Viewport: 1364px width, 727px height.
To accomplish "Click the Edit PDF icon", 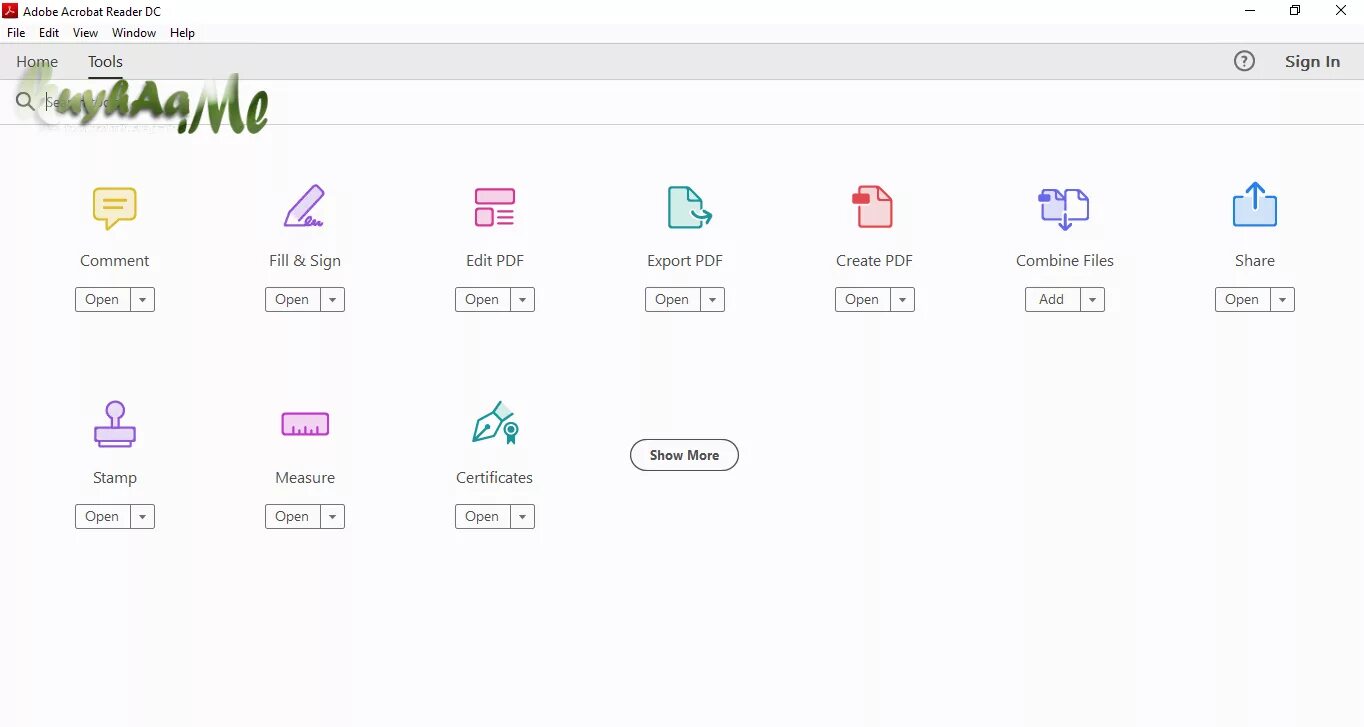I will 494,207.
